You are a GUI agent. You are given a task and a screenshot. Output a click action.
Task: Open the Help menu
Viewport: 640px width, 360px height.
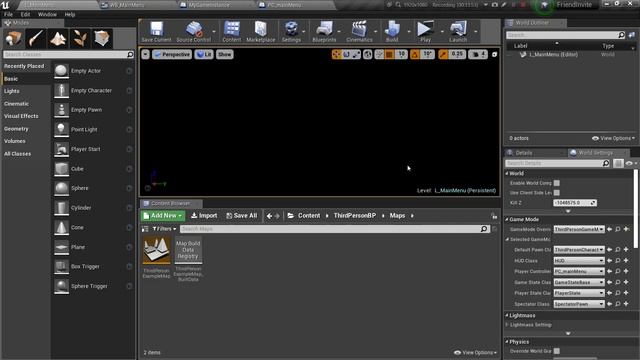pyautogui.click(x=70, y=14)
